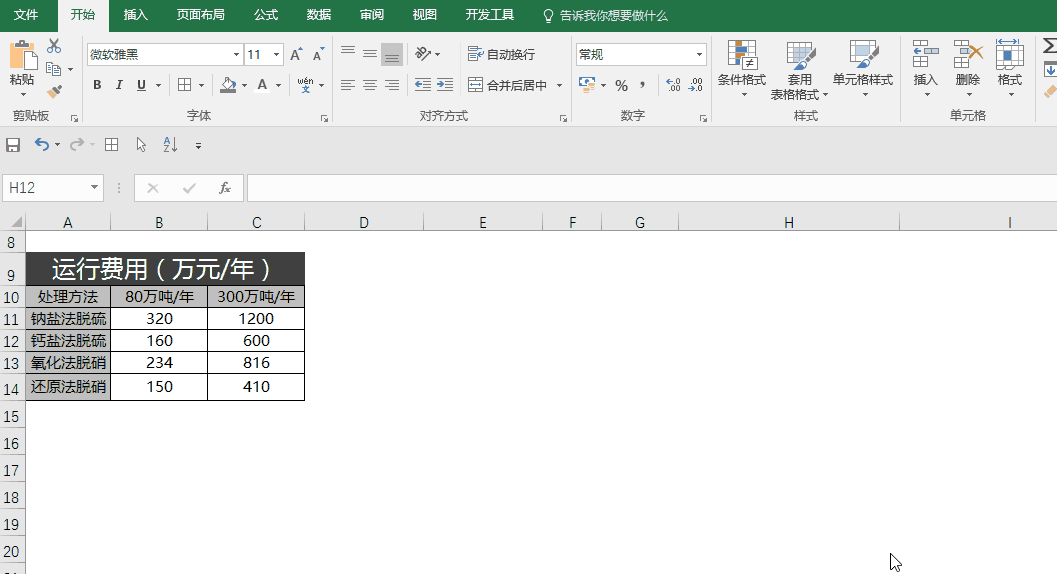Toggle Bold formatting
This screenshot has width=1057, height=574.
click(x=97, y=85)
